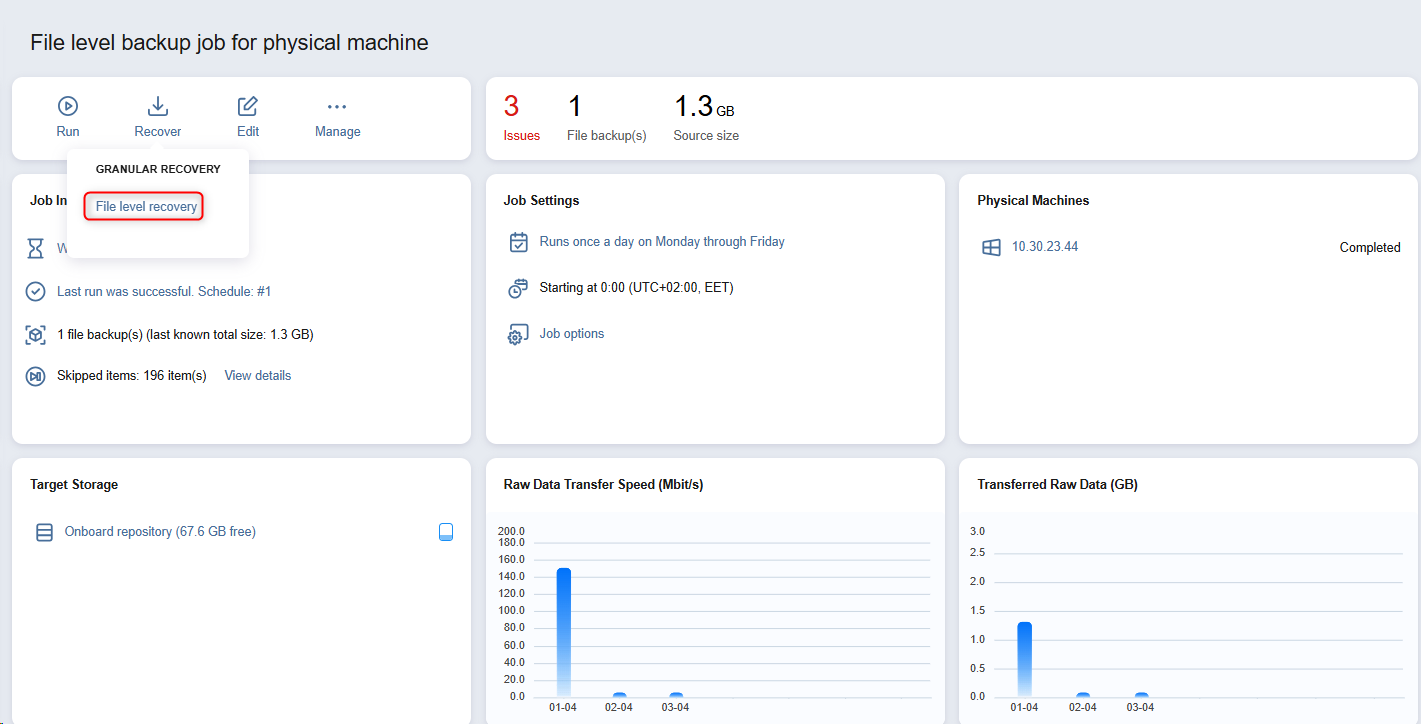
Task: Open Onboard repository link
Action: pyautogui.click(x=160, y=532)
